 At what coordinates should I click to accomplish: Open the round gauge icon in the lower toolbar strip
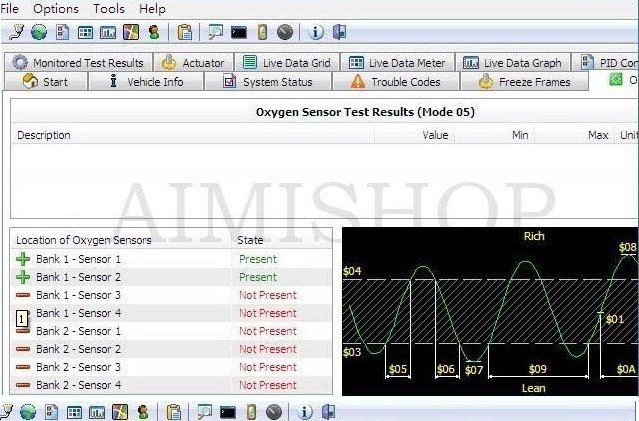[x=274, y=412]
